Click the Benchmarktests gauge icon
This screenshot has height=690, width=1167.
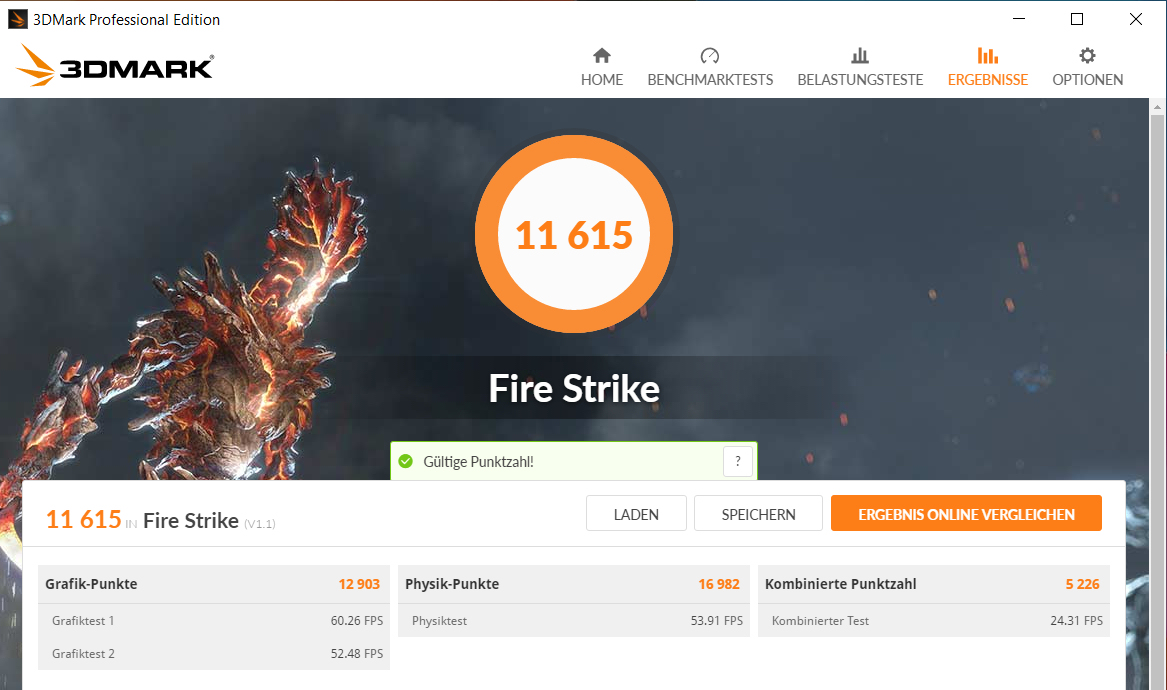[x=710, y=56]
